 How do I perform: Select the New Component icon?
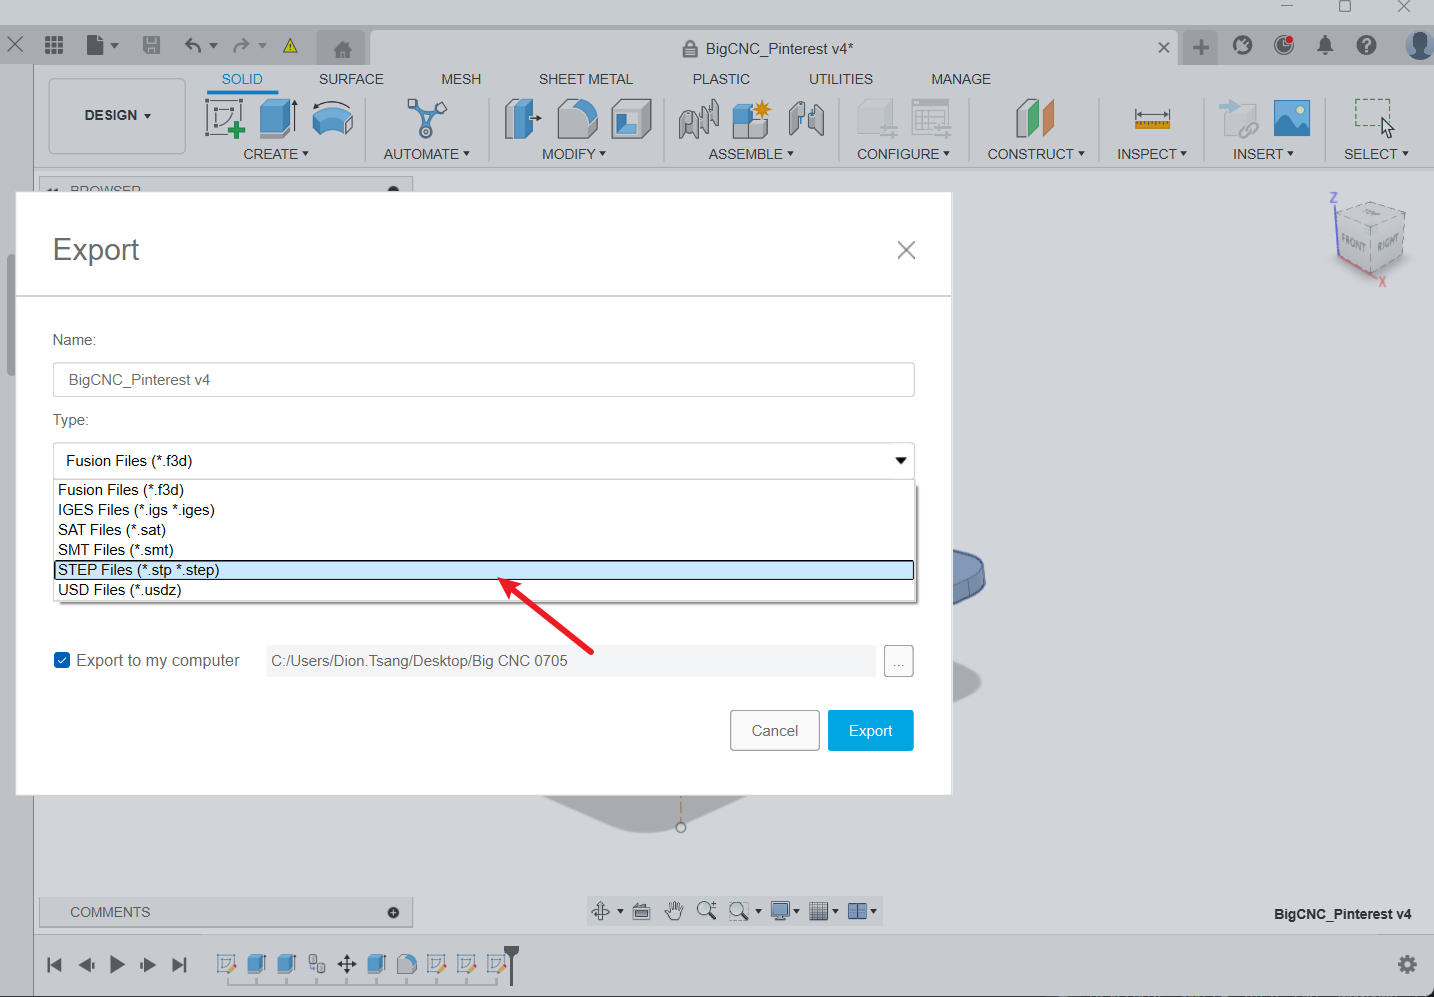point(752,118)
